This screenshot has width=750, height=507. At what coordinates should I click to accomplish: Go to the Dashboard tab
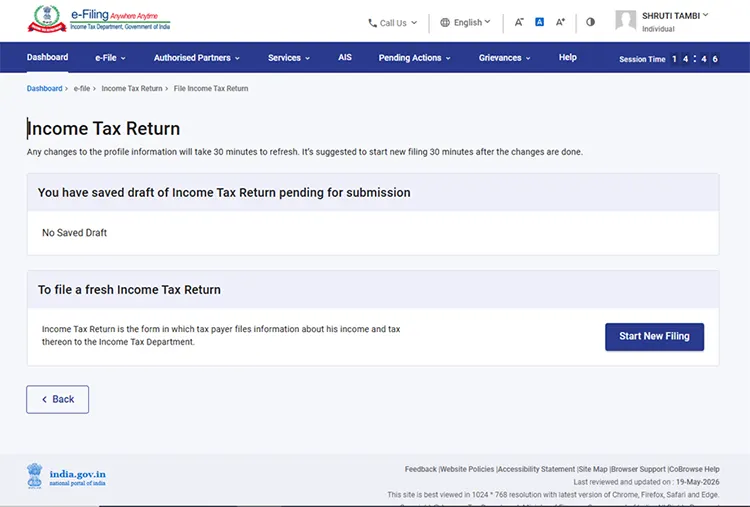[x=47, y=57]
